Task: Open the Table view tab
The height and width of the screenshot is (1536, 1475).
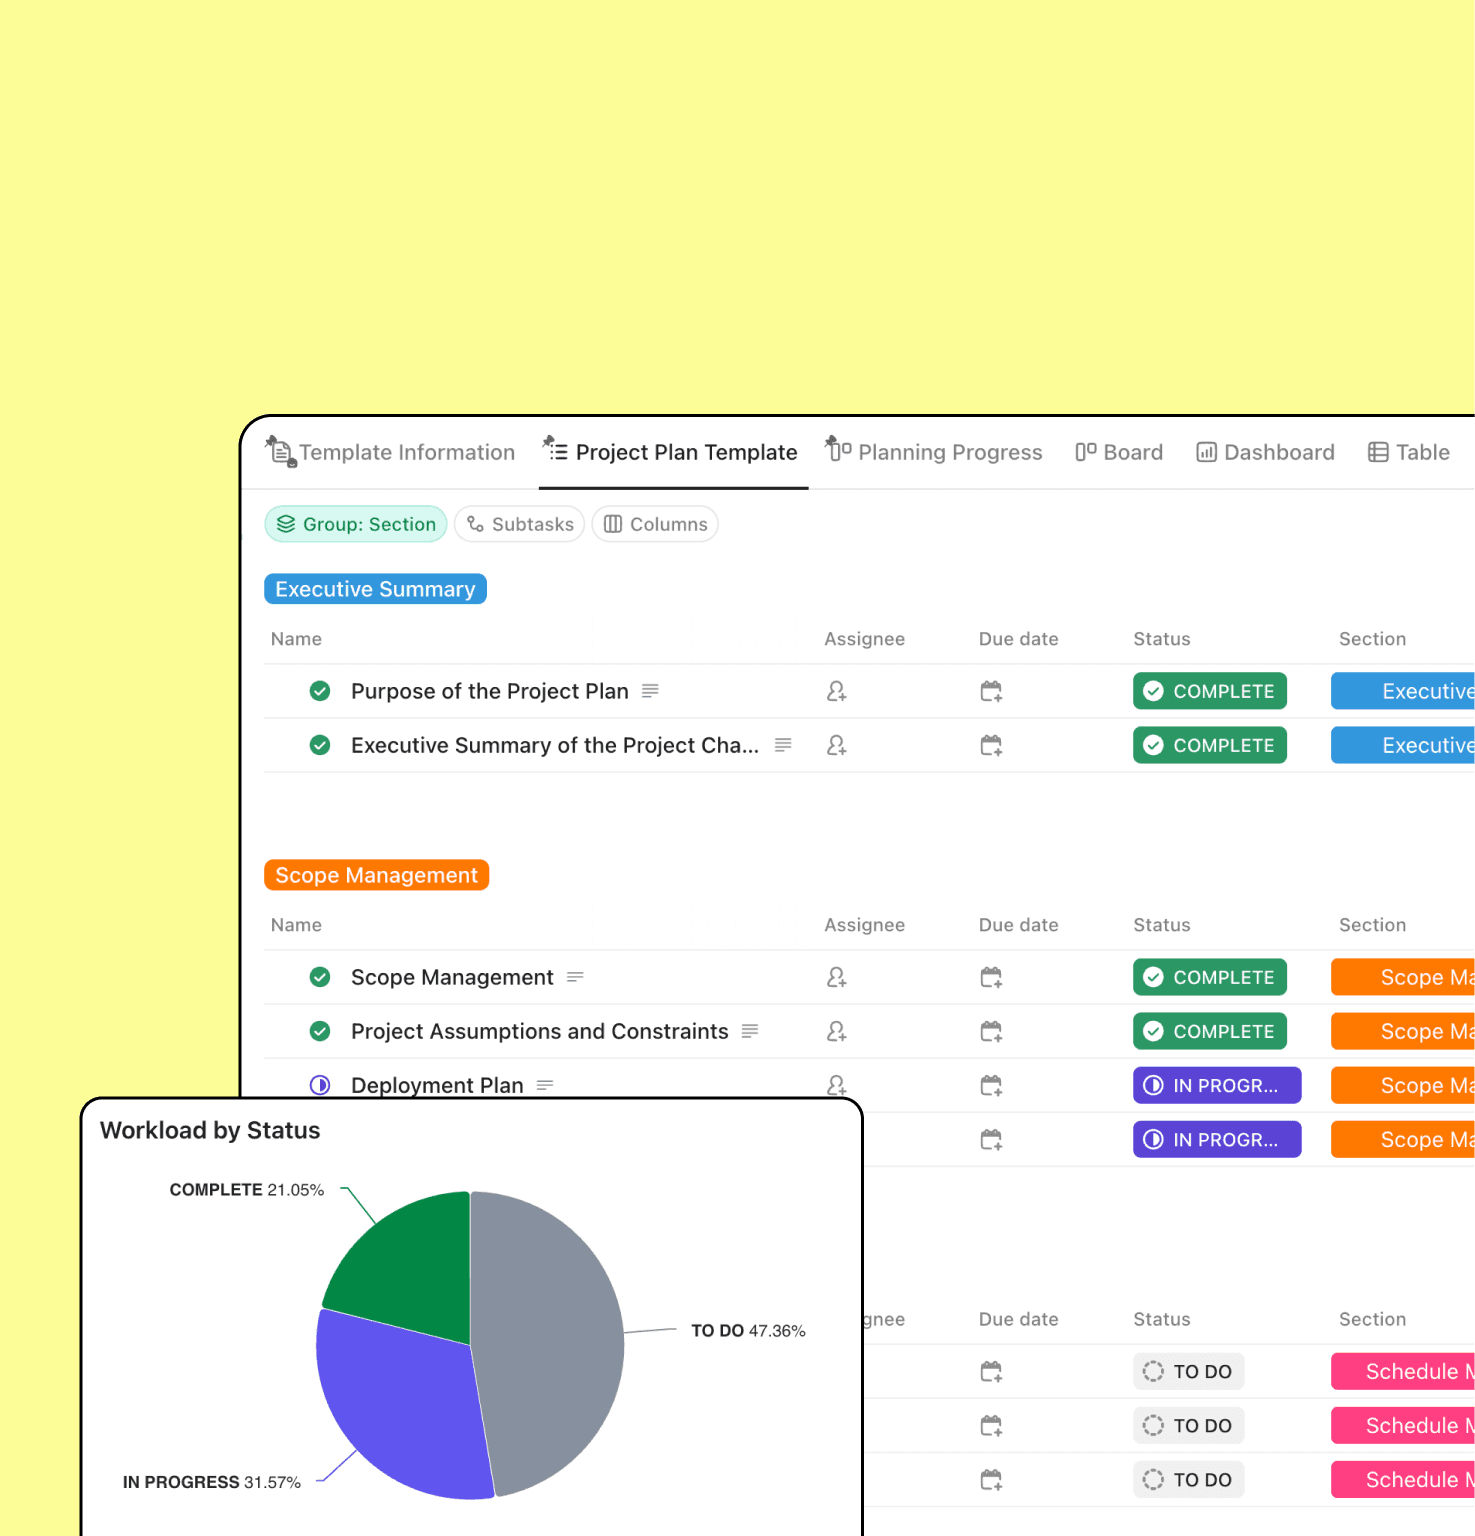Action: tap(1409, 452)
